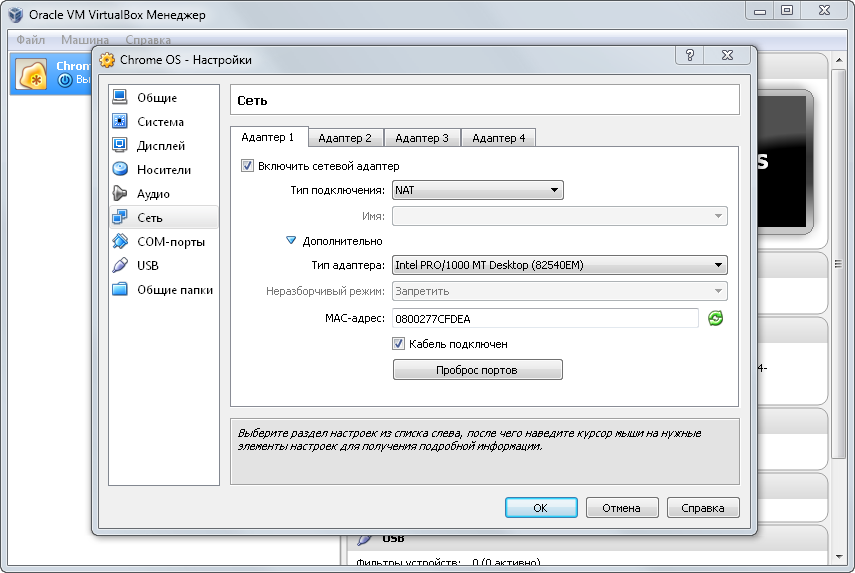This screenshot has height=573, width=855.
Task: Open the Справка menu in VirtualBox Manager
Action: coord(148,40)
